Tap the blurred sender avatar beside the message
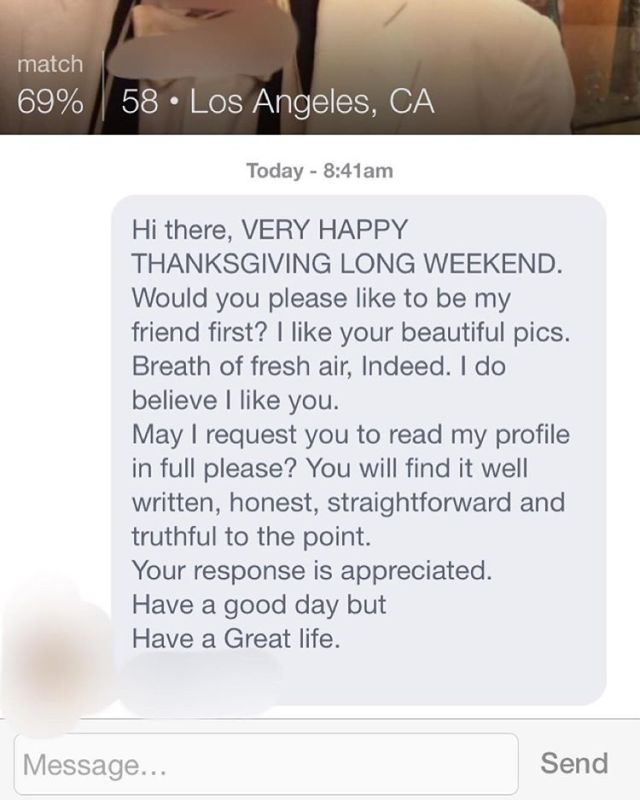 pyautogui.click(x=56, y=649)
